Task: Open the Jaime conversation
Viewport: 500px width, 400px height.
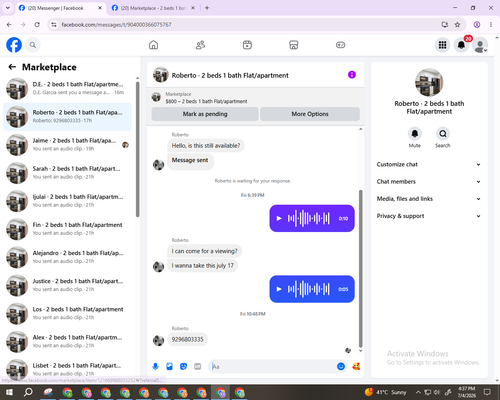Action: click(68, 145)
